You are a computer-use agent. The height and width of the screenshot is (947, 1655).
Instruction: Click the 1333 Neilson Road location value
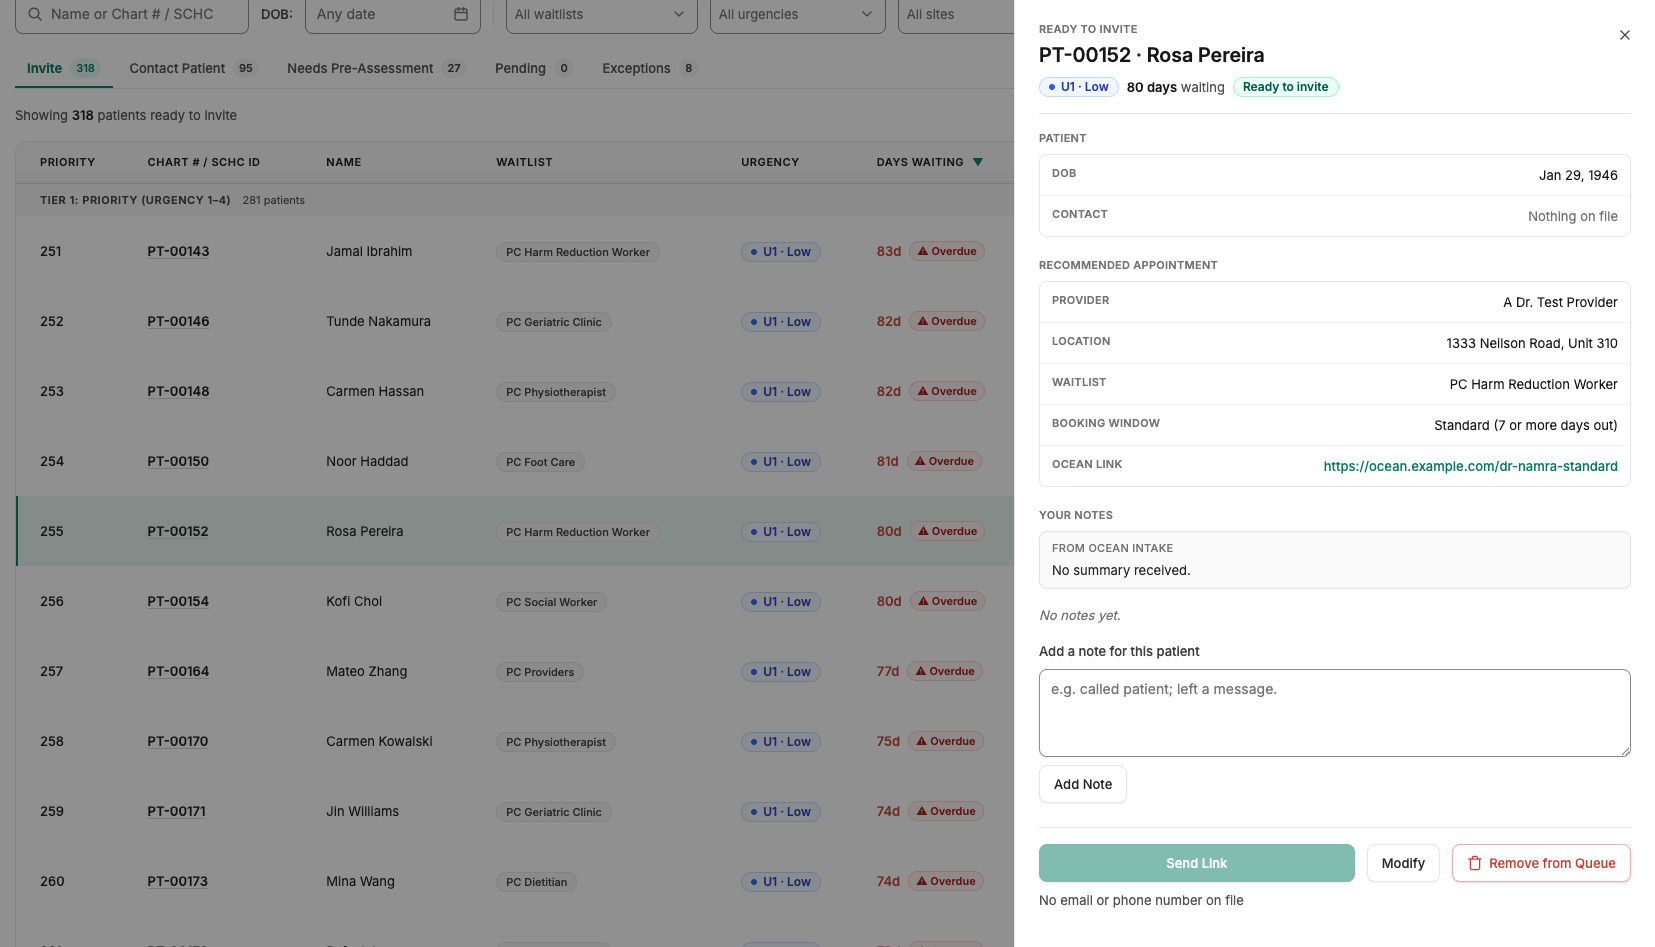click(x=1531, y=343)
